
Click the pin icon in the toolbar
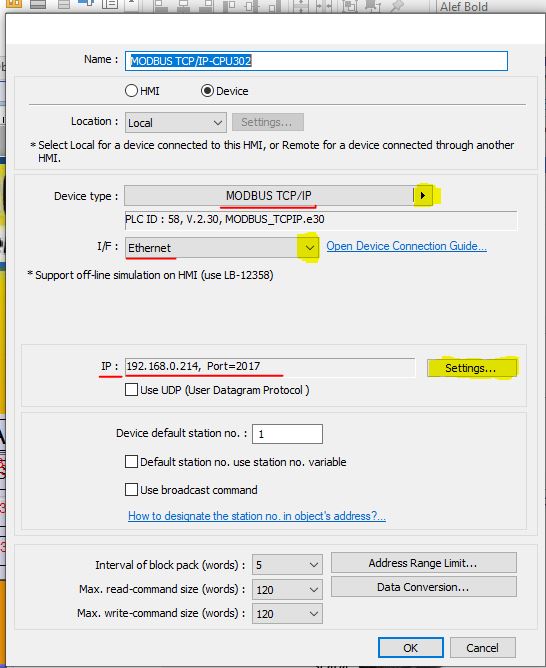[396, 6]
